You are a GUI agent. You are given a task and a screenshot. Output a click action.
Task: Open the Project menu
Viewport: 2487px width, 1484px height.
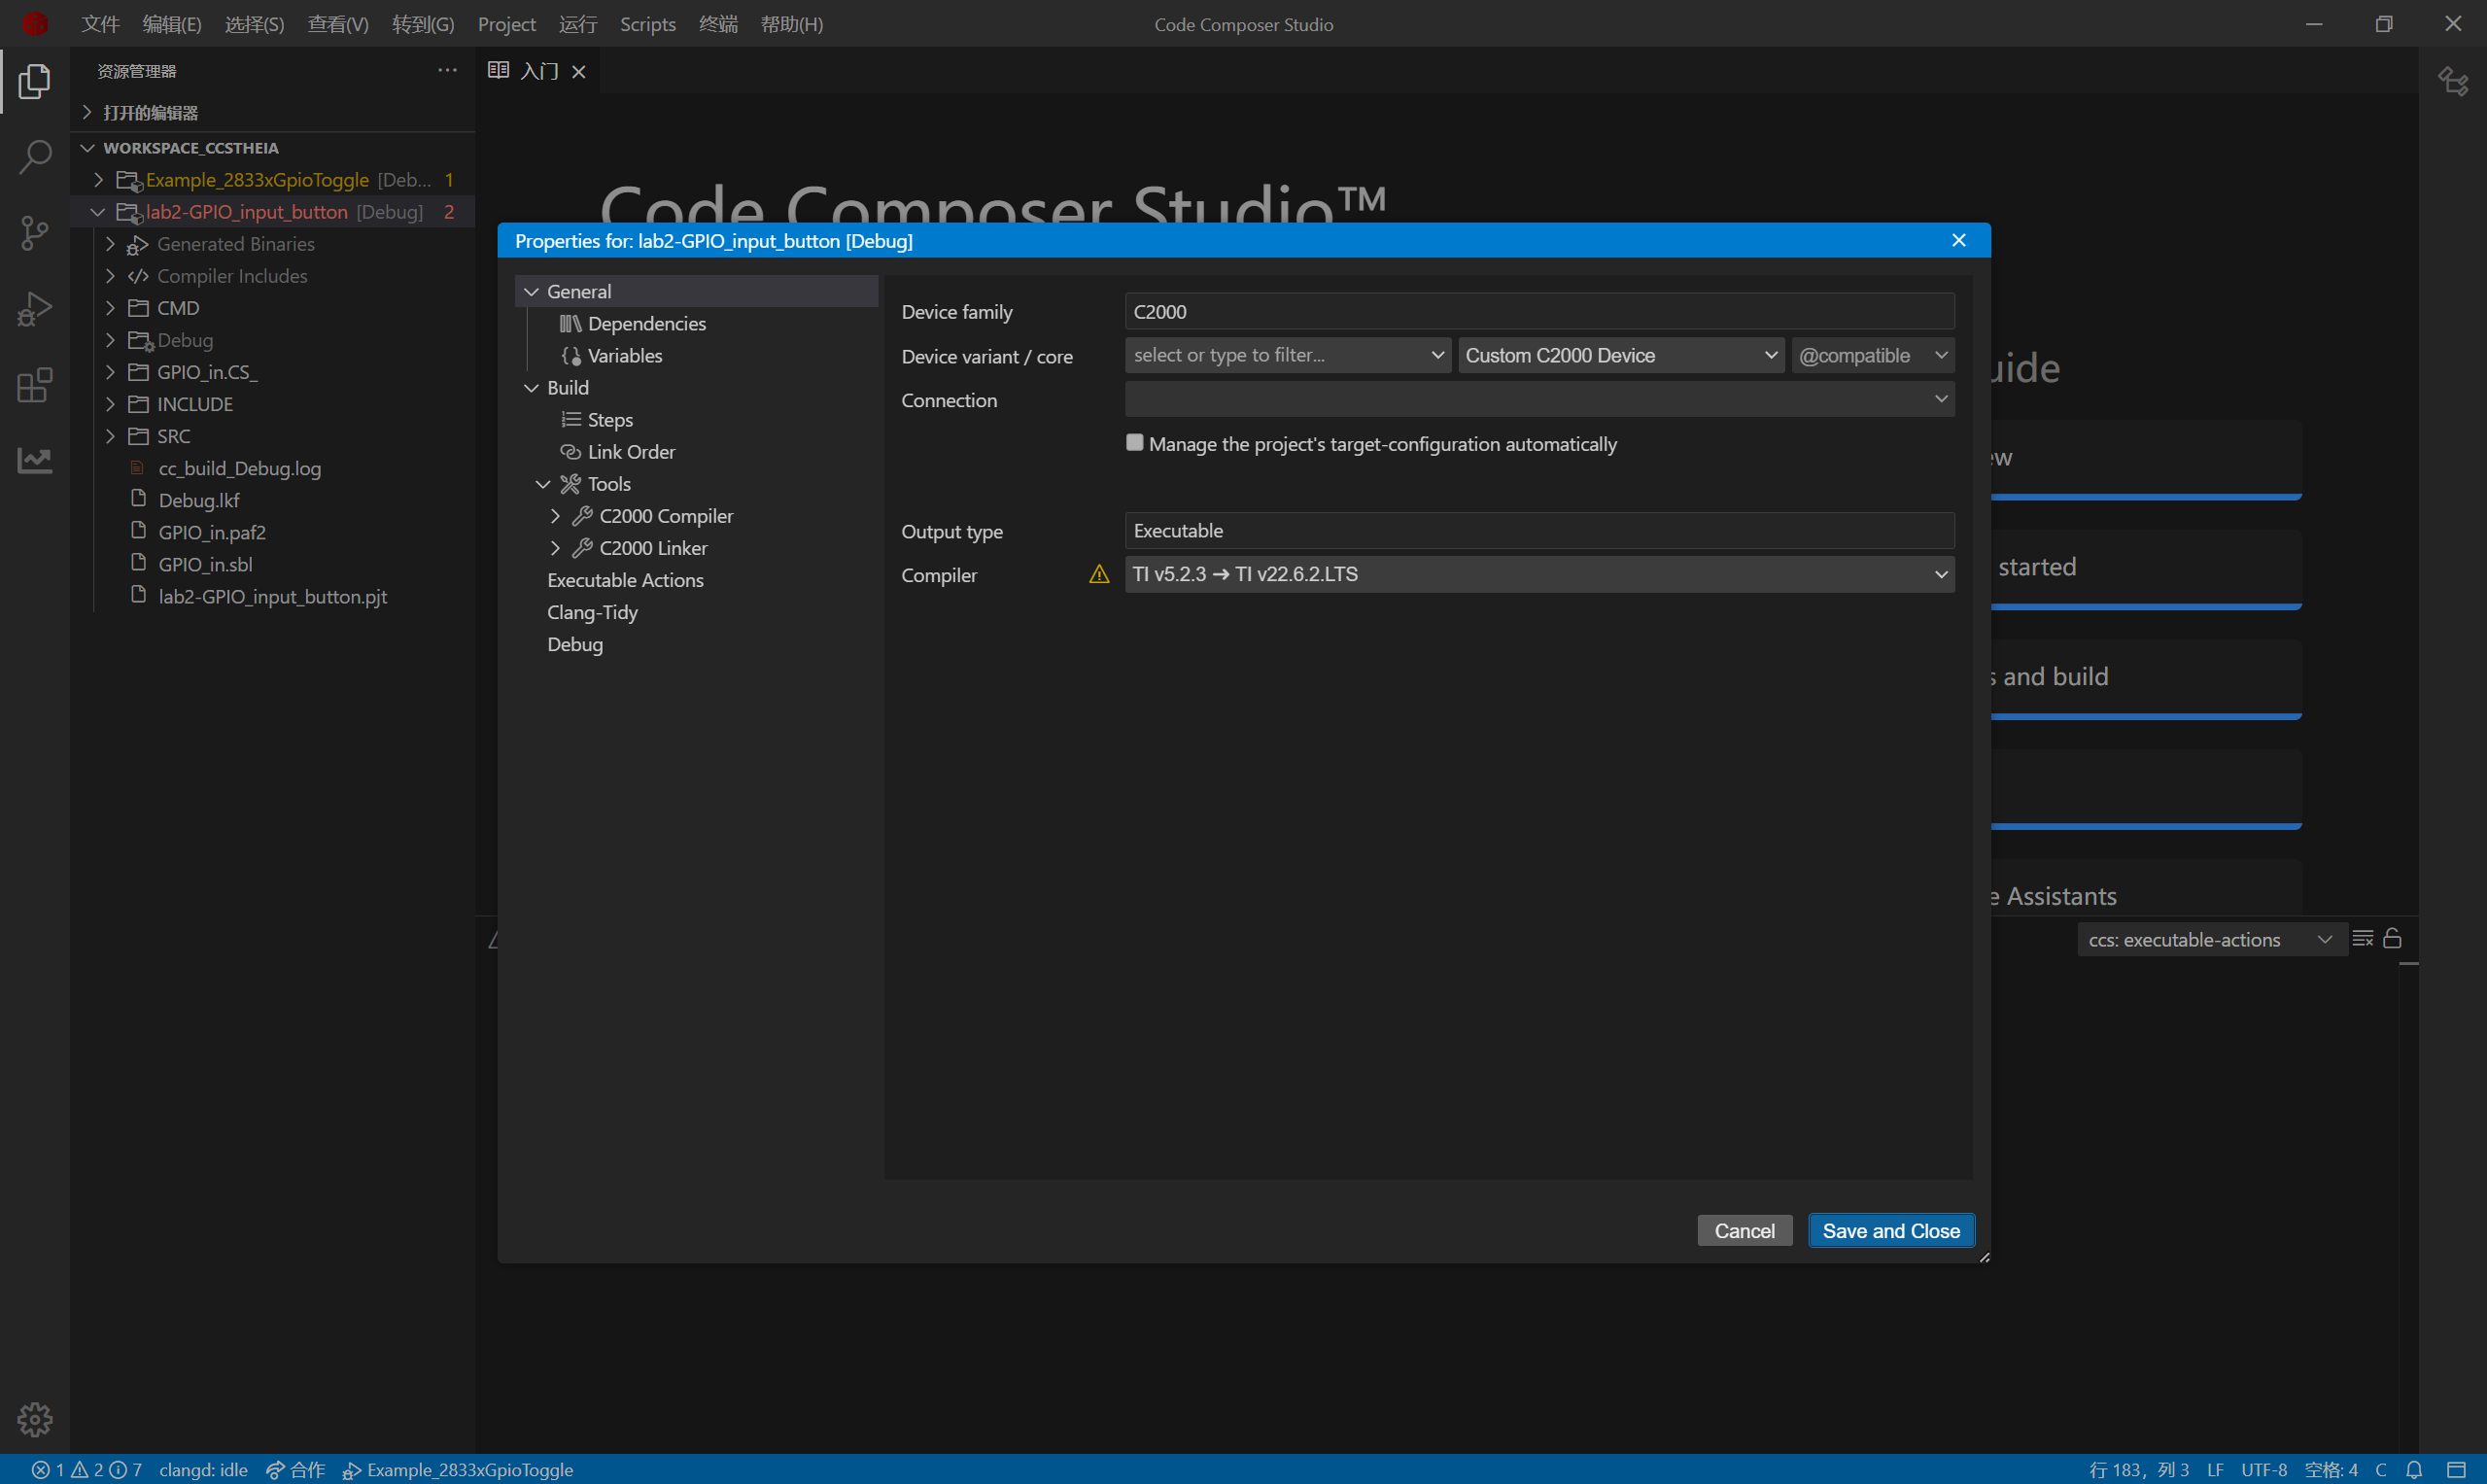coord(506,24)
